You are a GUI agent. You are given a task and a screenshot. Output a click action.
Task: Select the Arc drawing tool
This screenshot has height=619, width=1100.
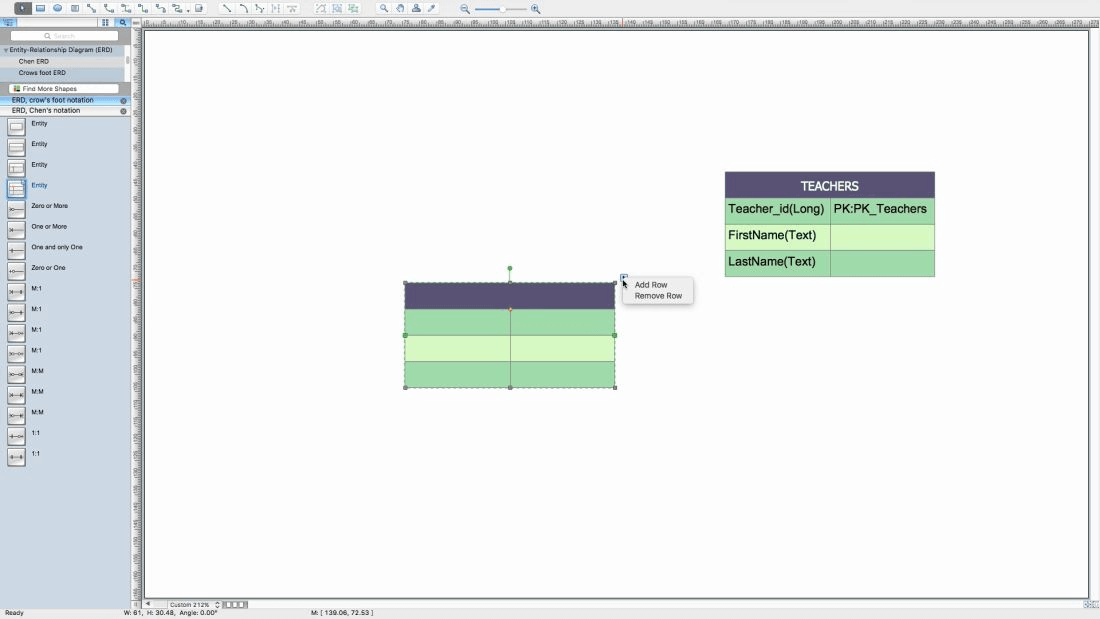click(x=243, y=8)
